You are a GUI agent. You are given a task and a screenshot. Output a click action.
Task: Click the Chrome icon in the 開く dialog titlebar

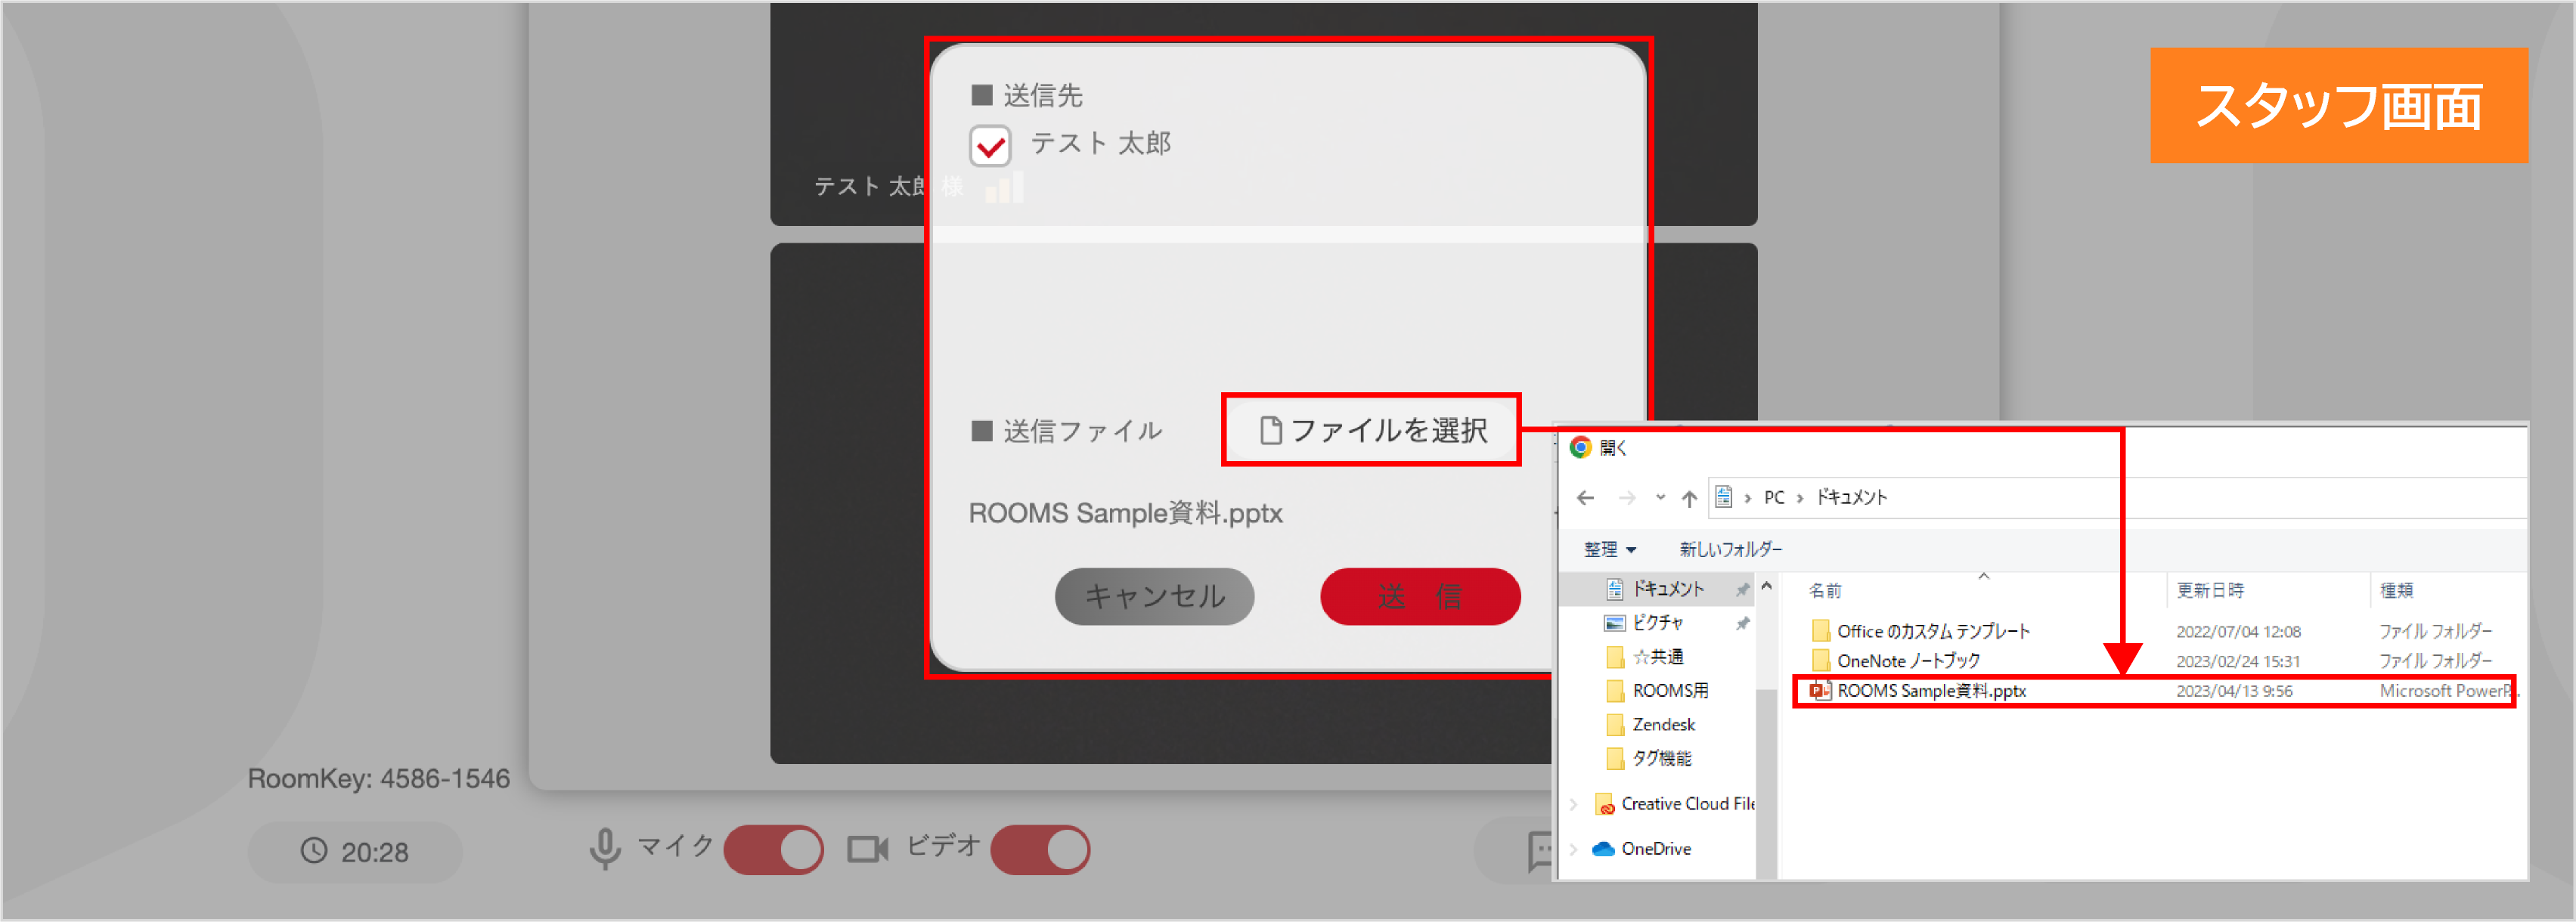tap(1580, 447)
